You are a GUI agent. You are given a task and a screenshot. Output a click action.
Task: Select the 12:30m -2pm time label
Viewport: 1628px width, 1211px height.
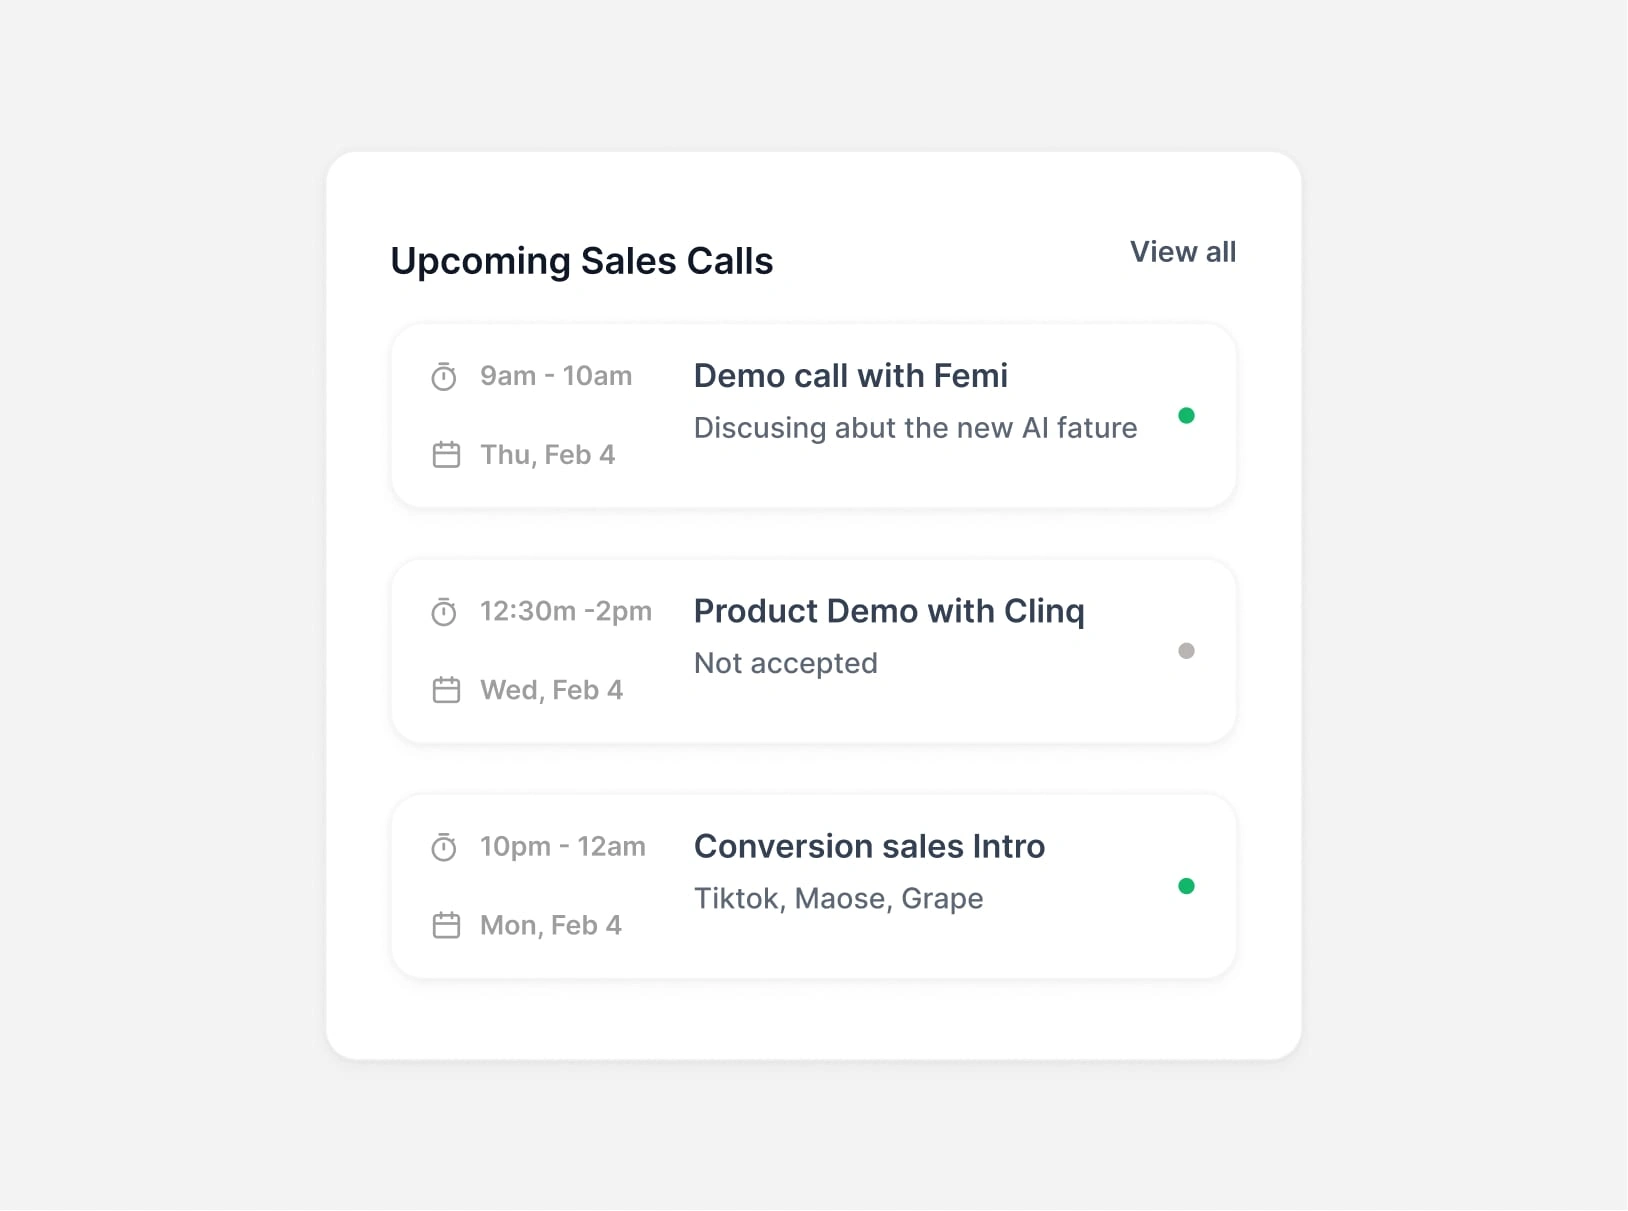pos(566,611)
